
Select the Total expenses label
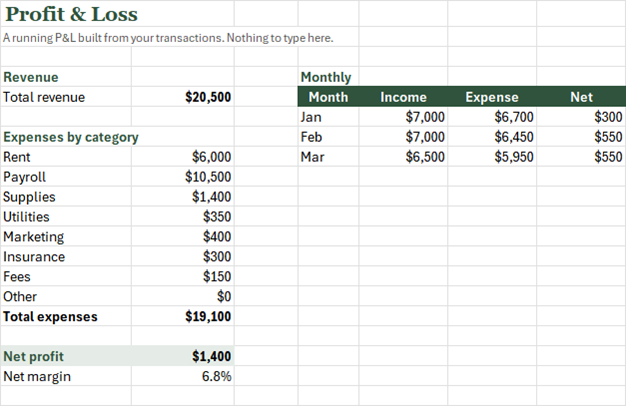[50, 317]
